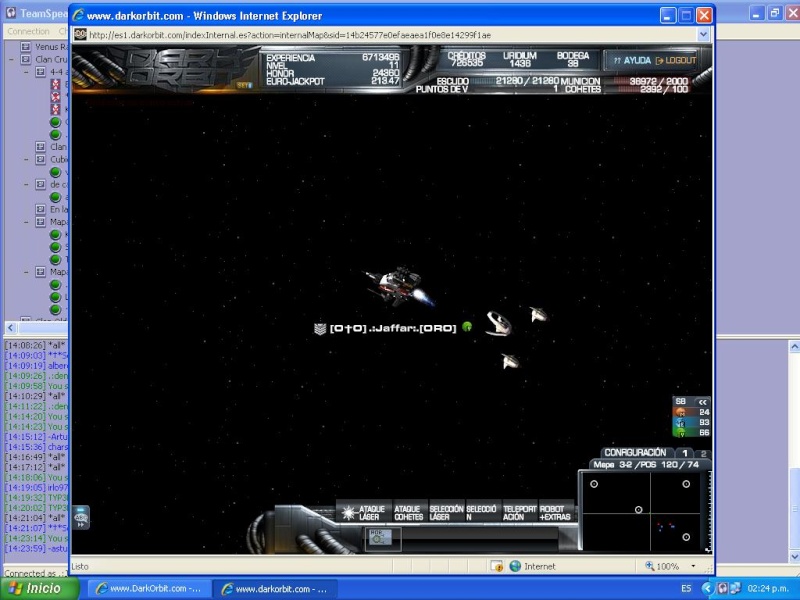Viewport: 800px width, 600px height.
Task: Open the Windows Inicio start button
Action: [39, 588]
